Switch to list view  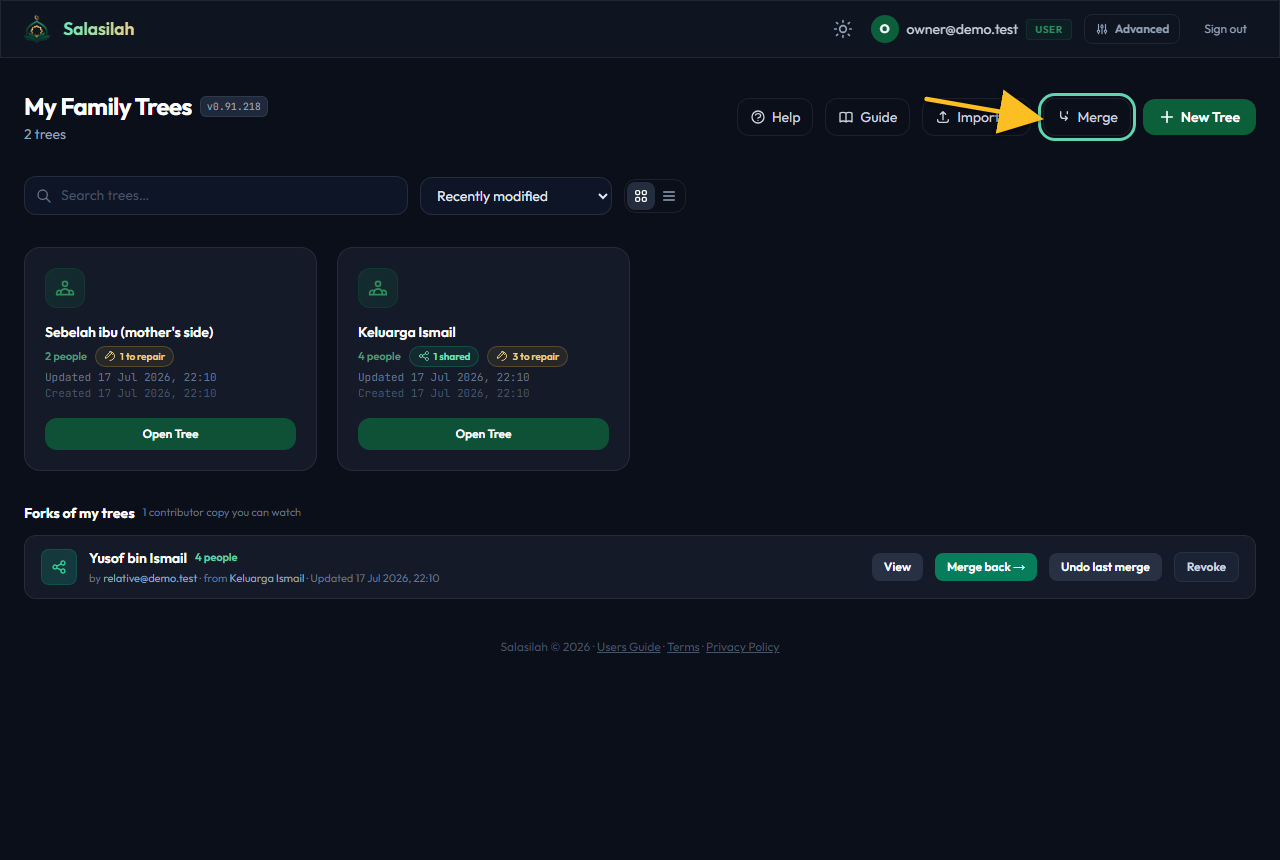(669, 196)
